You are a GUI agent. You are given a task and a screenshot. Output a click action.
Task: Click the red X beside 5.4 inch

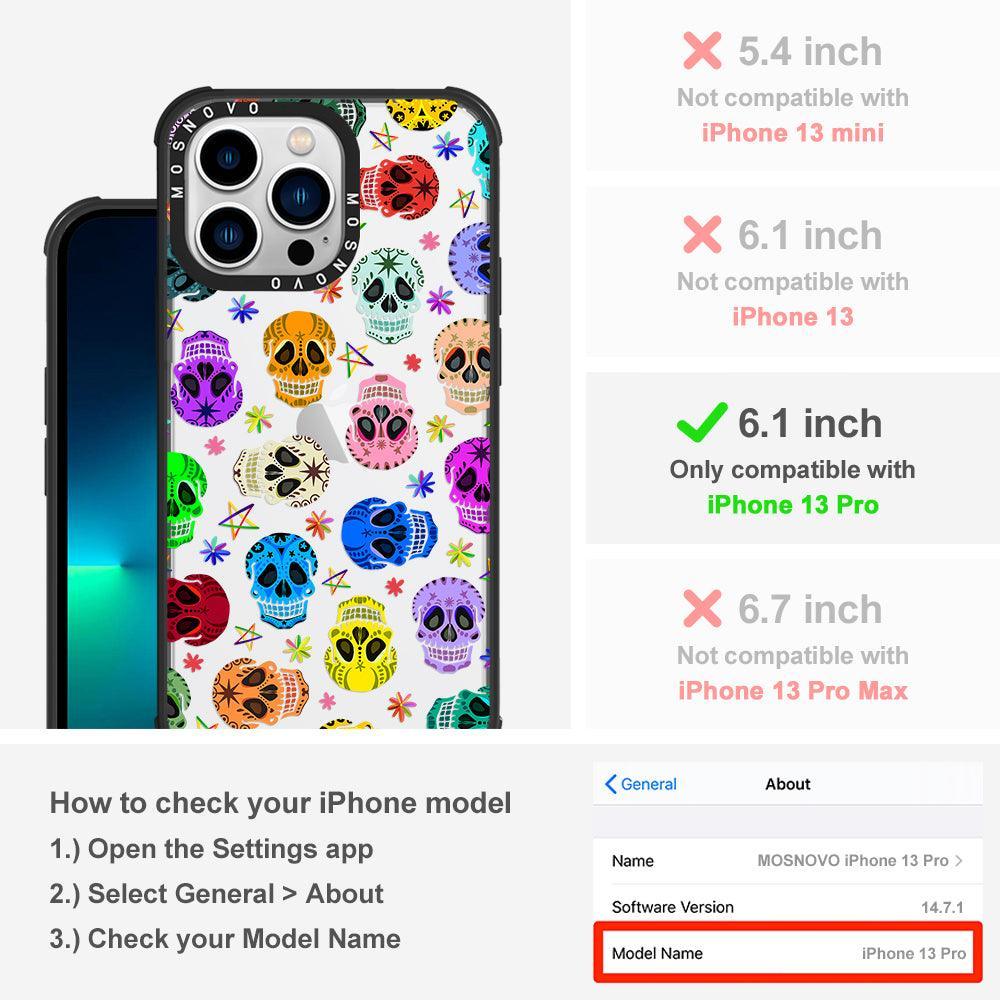[x=702, y=50]
